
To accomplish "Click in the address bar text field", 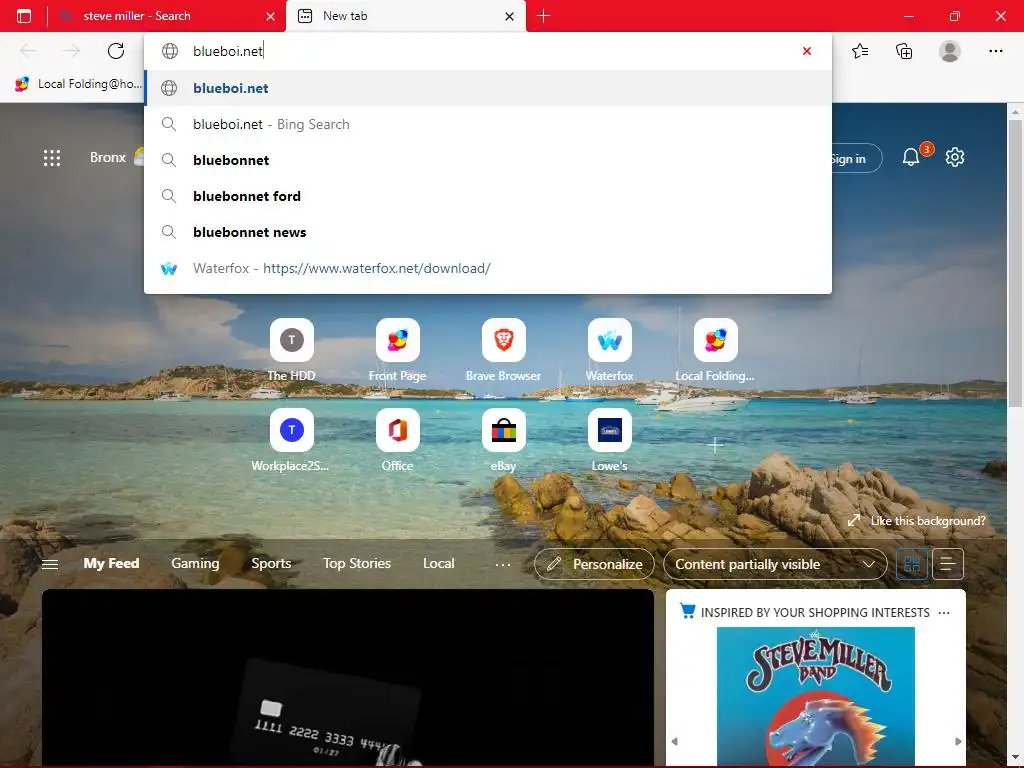I will point(490,51).
